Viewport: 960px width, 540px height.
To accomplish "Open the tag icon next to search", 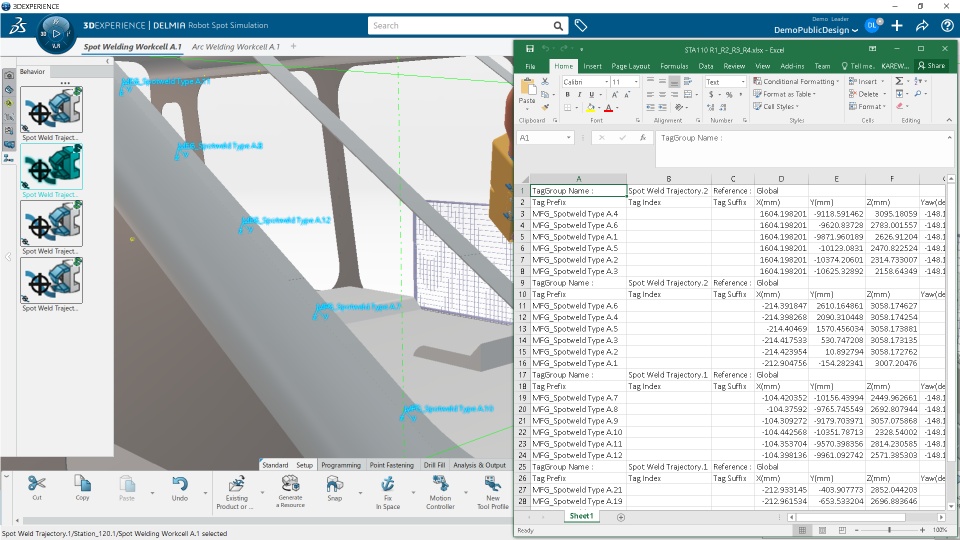I will pos(581,26).
